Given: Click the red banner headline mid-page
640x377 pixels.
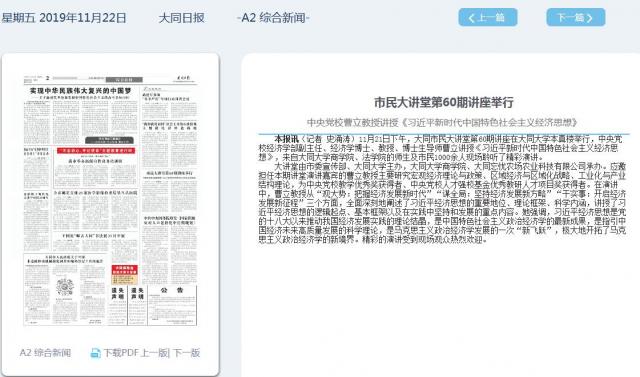Looking at the screenshot, I should click(96, 151).
